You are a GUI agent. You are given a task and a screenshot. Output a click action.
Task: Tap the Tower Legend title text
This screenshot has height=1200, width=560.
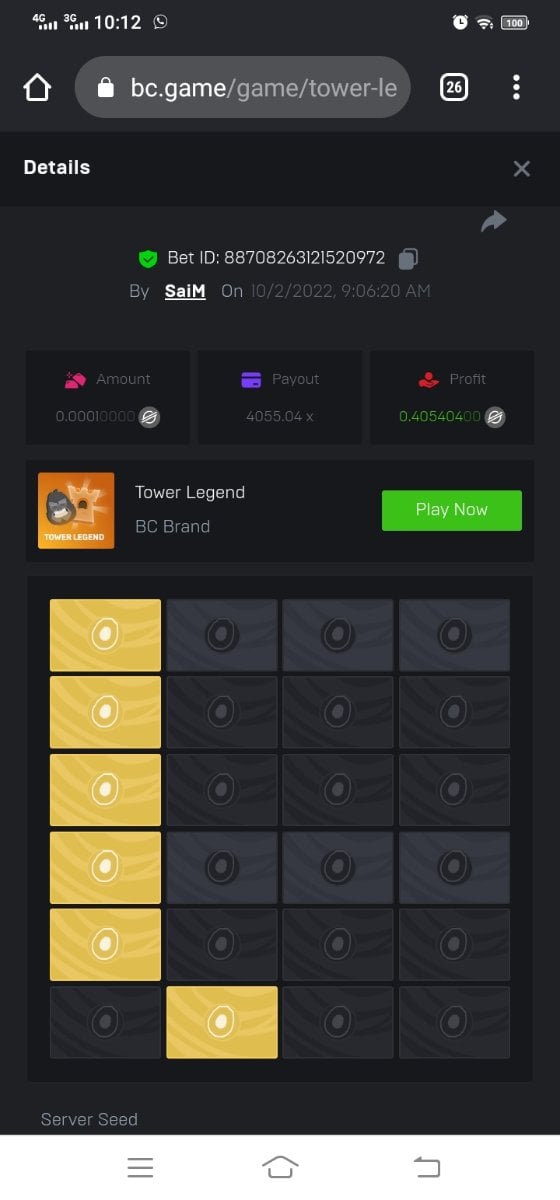click(190, 492)
